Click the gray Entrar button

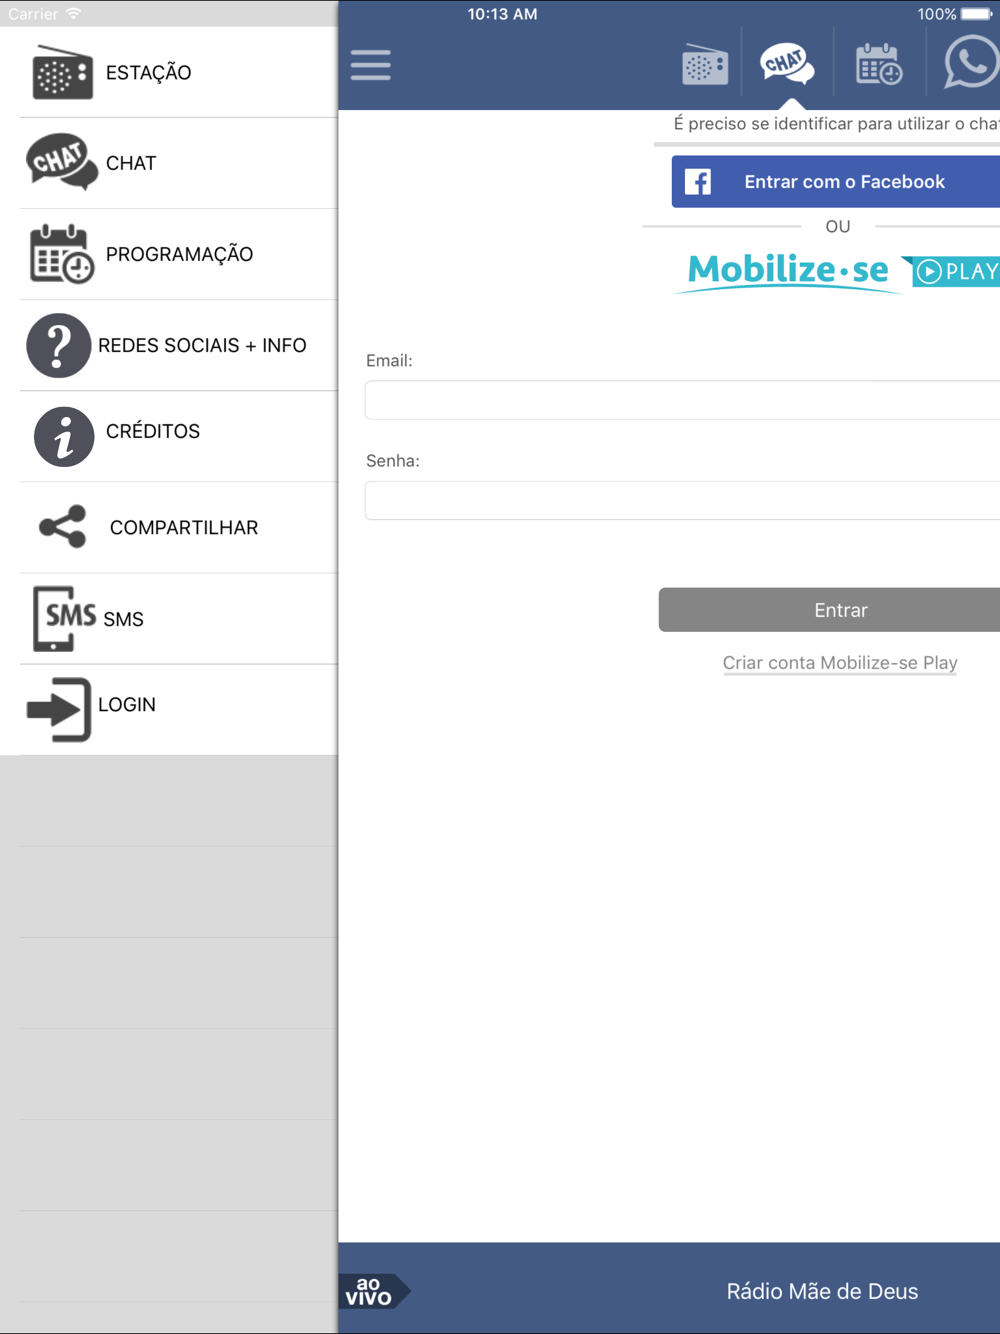(x=830, y=610)
